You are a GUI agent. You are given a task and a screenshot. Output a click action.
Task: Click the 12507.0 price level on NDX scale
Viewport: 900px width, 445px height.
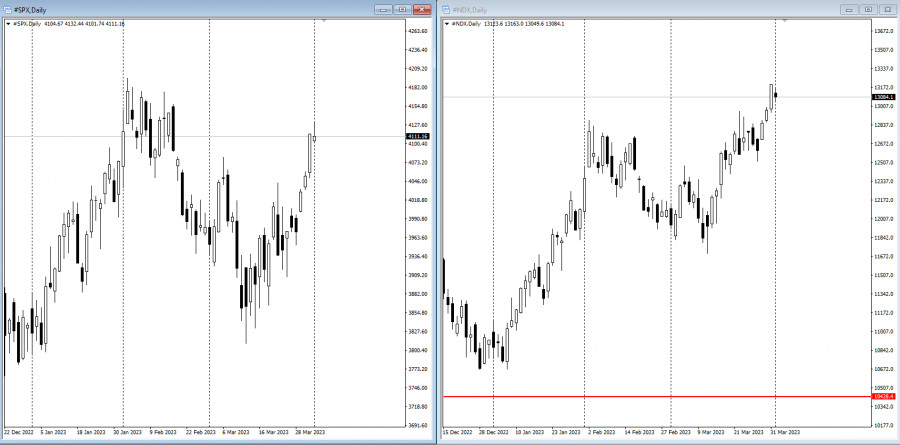883,162
